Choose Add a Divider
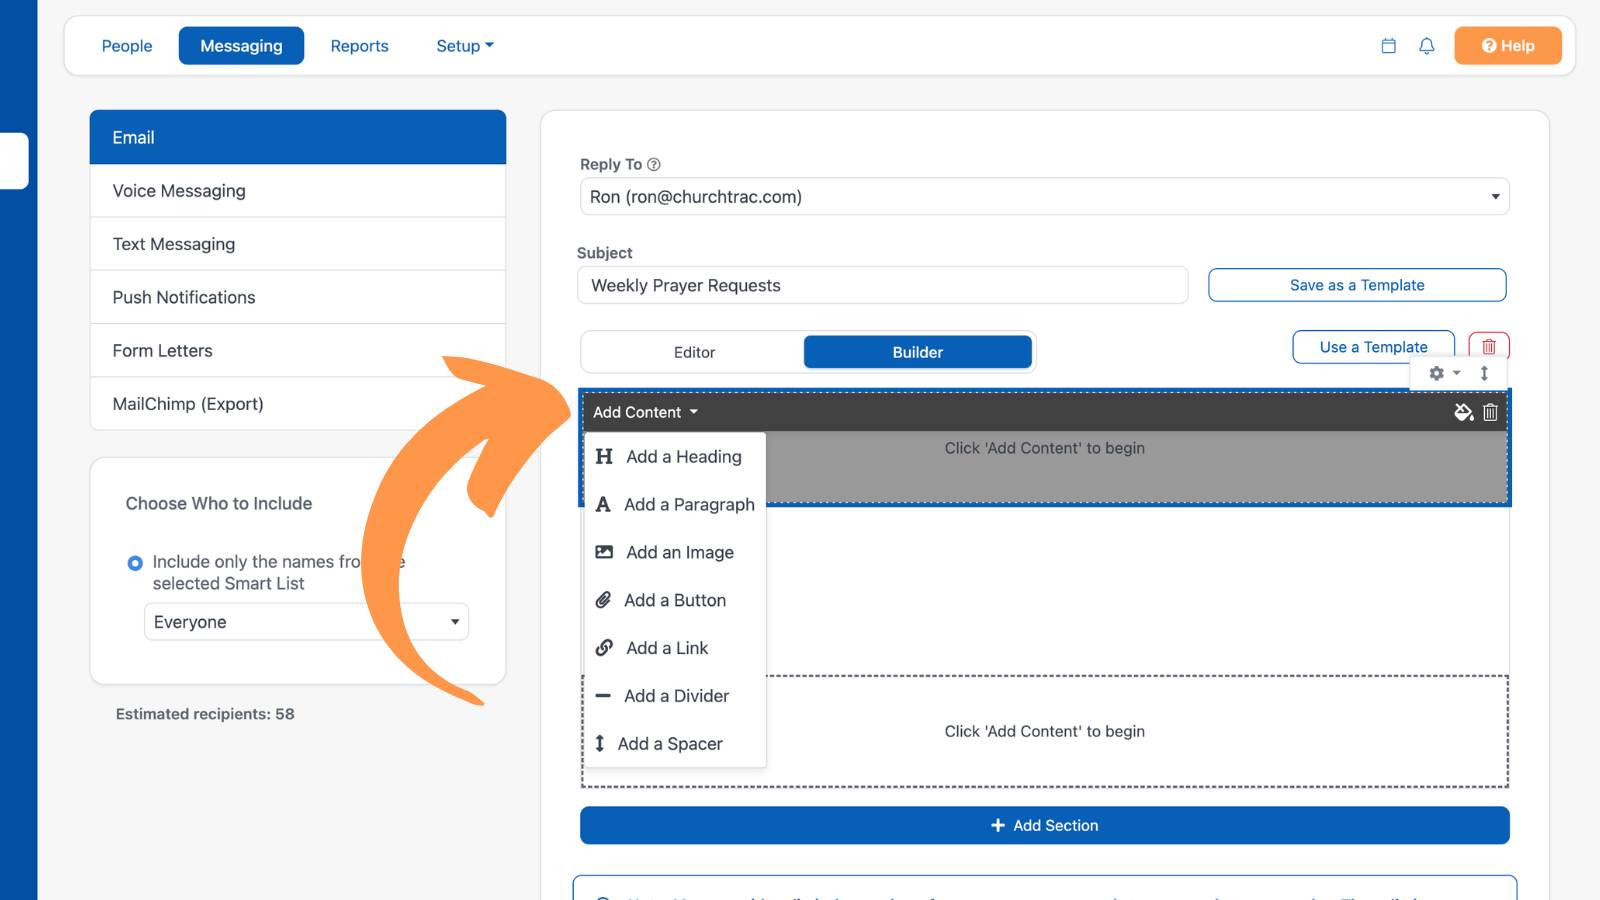The image size is (1600, 900). point(675,696)
